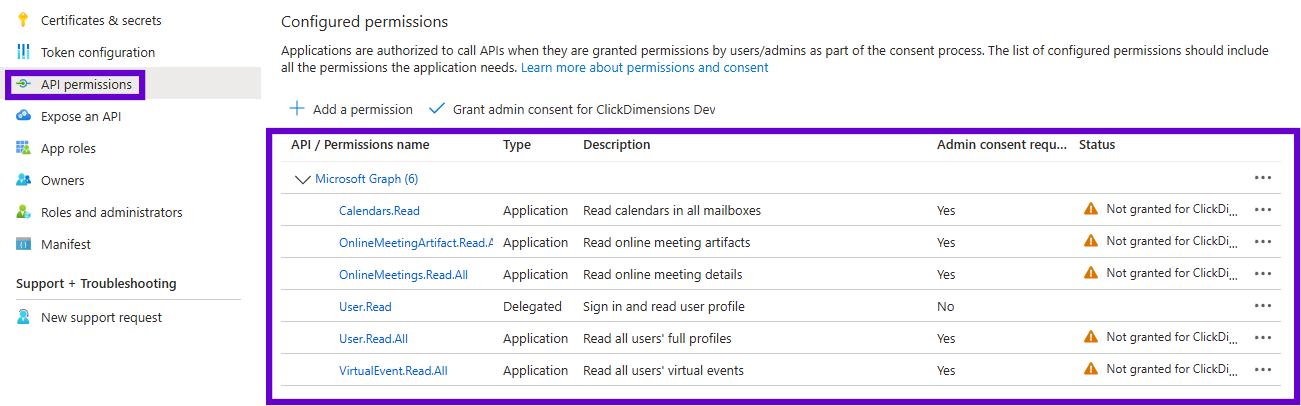Screen dimensions: 1301x406
Task: Click the 'Delegated' type cell
Action: [532, 307]
